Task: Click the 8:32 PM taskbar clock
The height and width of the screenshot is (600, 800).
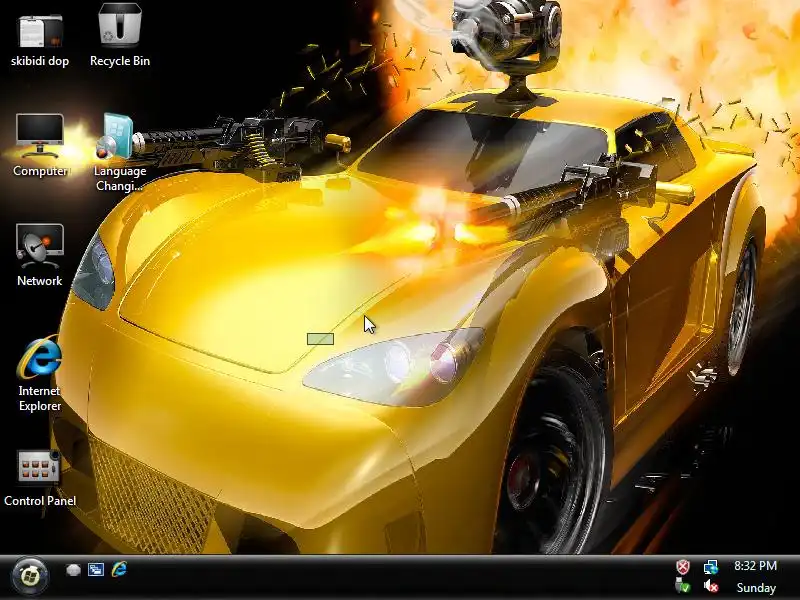Action: [x=756, y=566]
